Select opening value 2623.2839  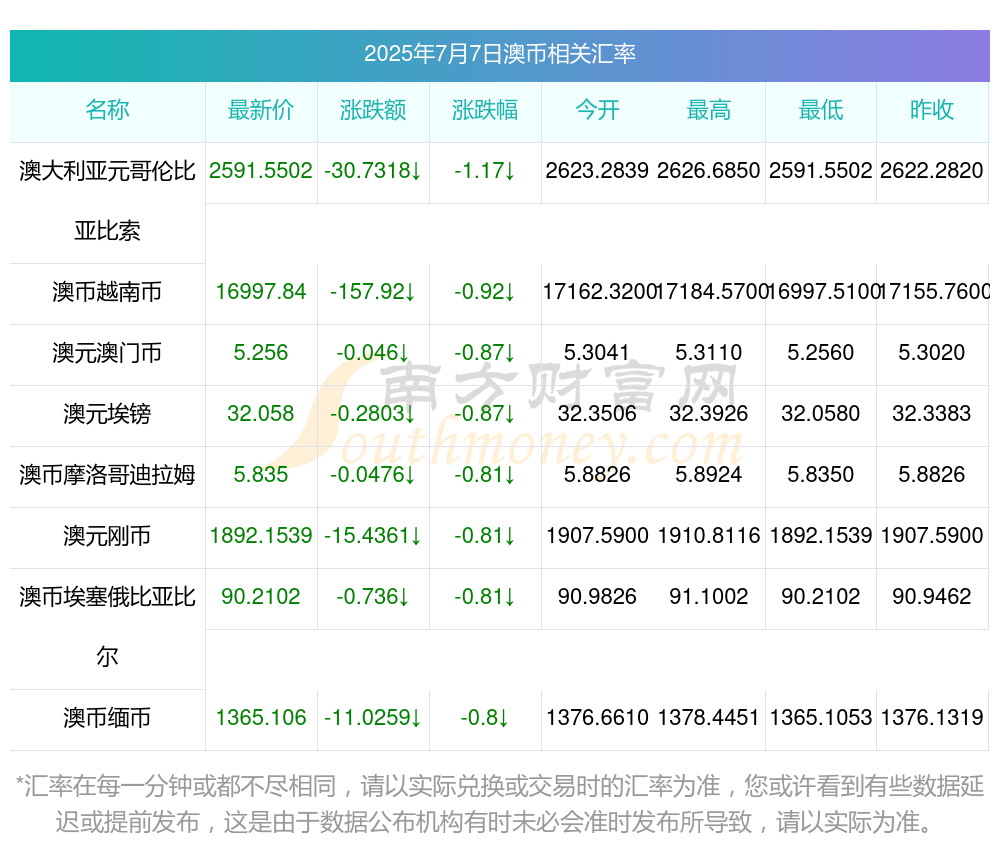tap(597, 170)
